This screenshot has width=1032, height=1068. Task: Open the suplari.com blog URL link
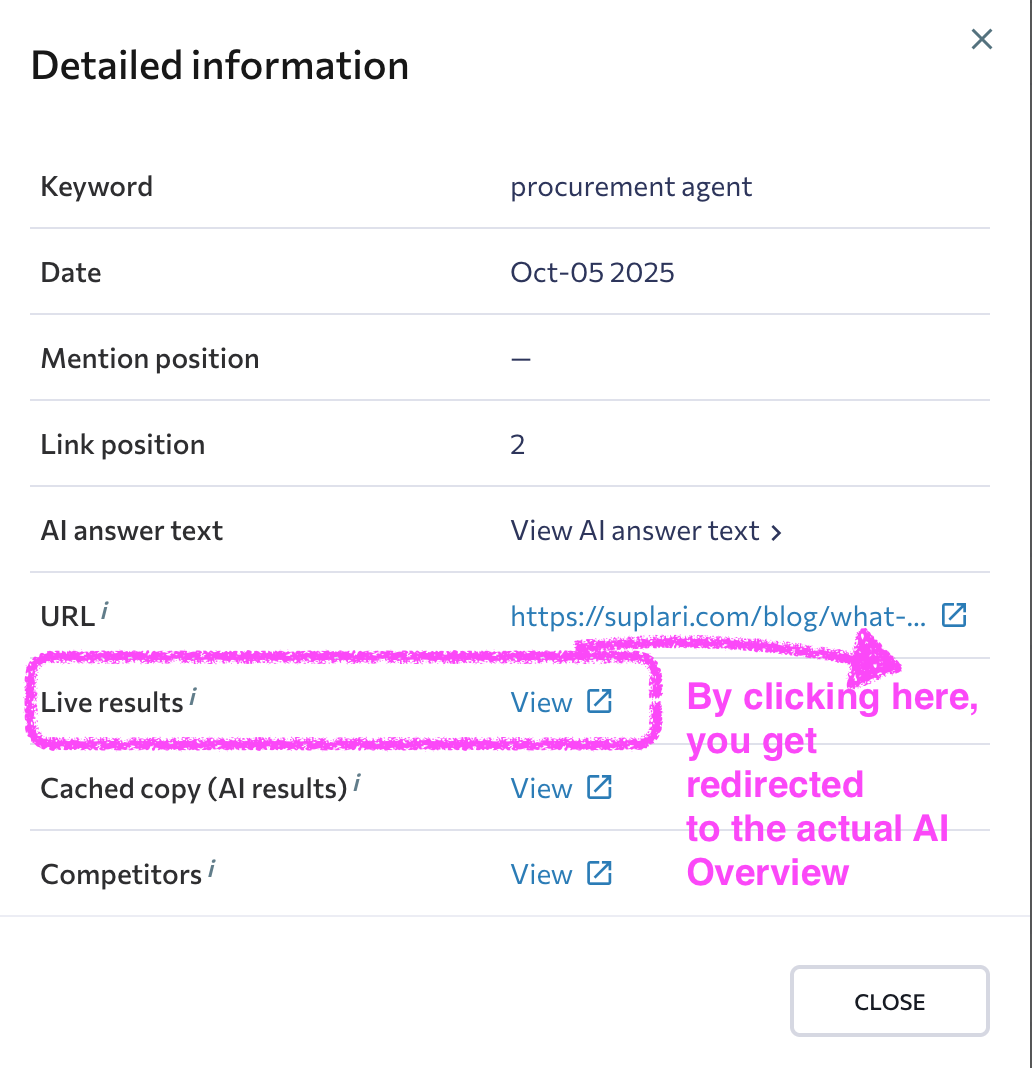point(718,616)
